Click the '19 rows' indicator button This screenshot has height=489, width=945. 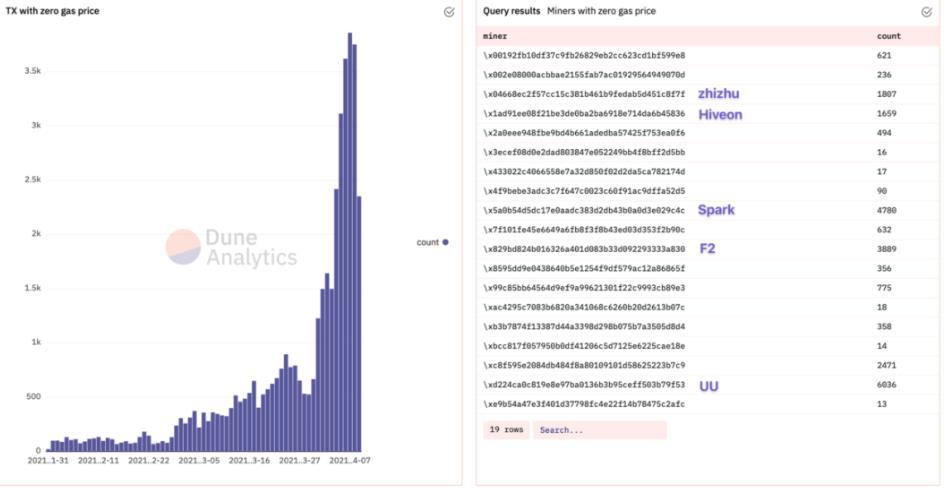tap(506, 430)
